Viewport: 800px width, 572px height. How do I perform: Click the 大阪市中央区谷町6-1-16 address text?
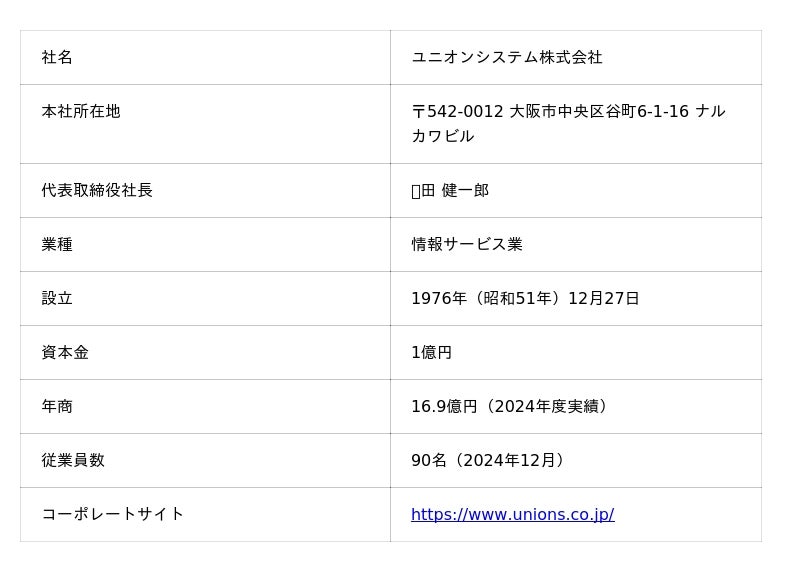click(x=599, y=111)
